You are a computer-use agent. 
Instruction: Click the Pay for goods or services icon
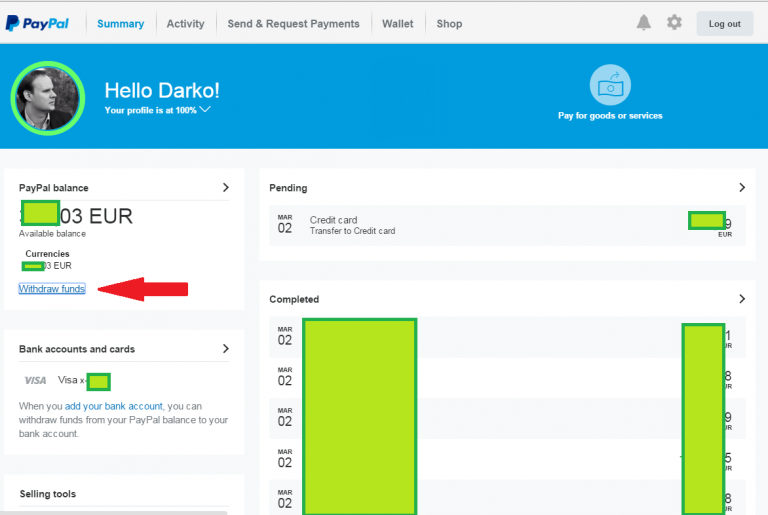609,86
